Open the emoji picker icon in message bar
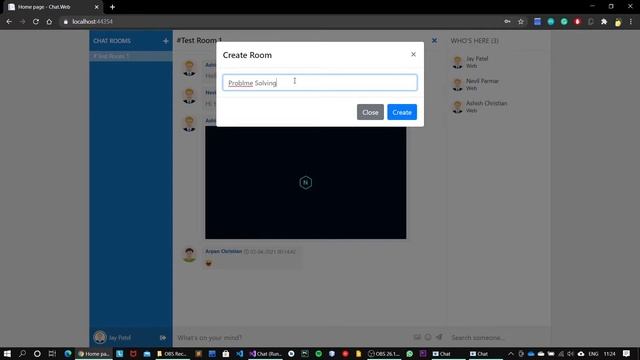The image size is (640, 360). pyautogui.click(x=428, y=337)
